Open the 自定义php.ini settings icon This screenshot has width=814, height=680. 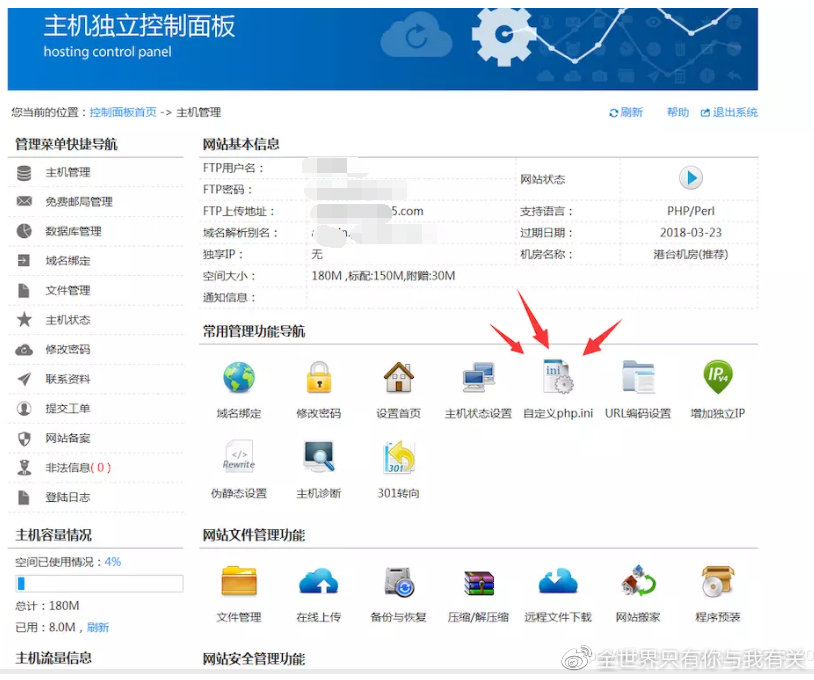click(x=557, y=378)
